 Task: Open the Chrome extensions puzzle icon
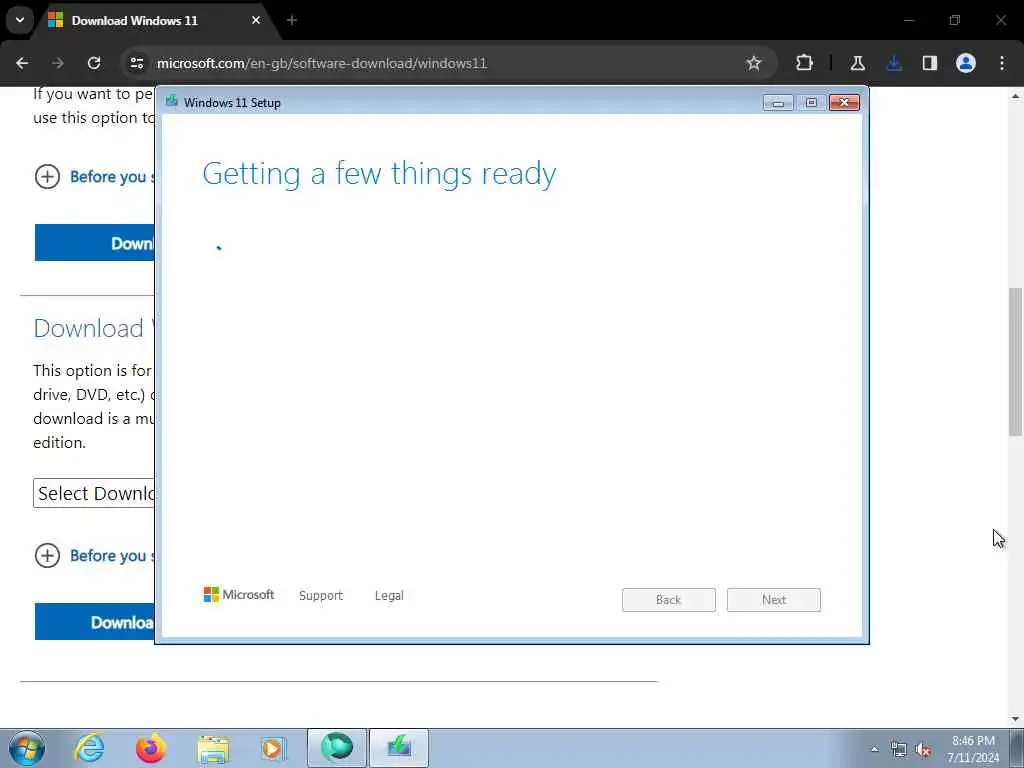805,63
